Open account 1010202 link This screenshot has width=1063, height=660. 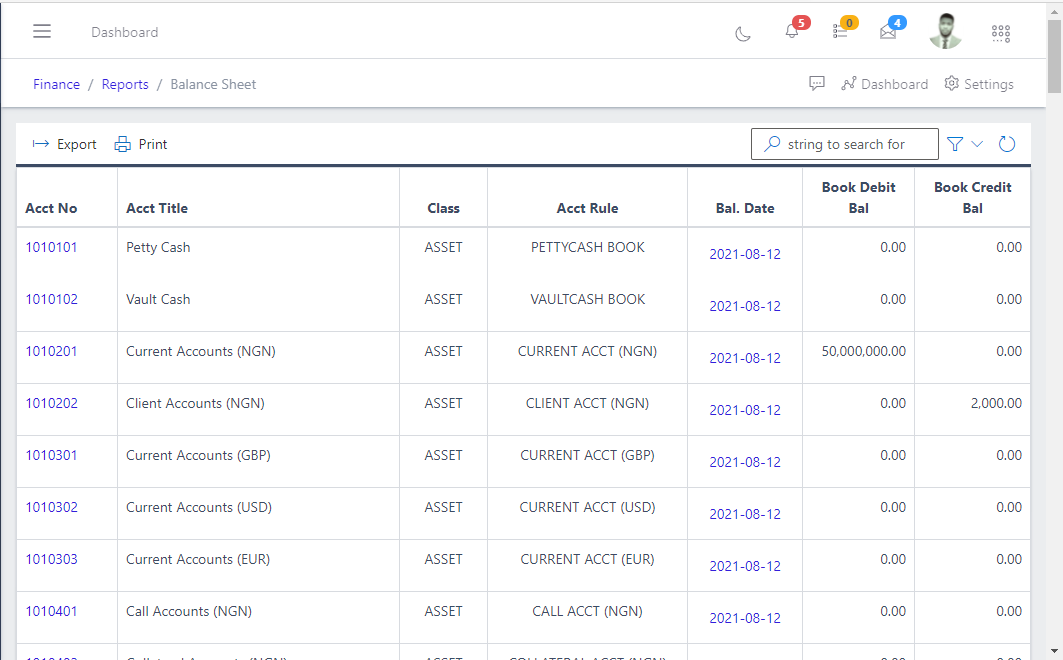(52, 403)
